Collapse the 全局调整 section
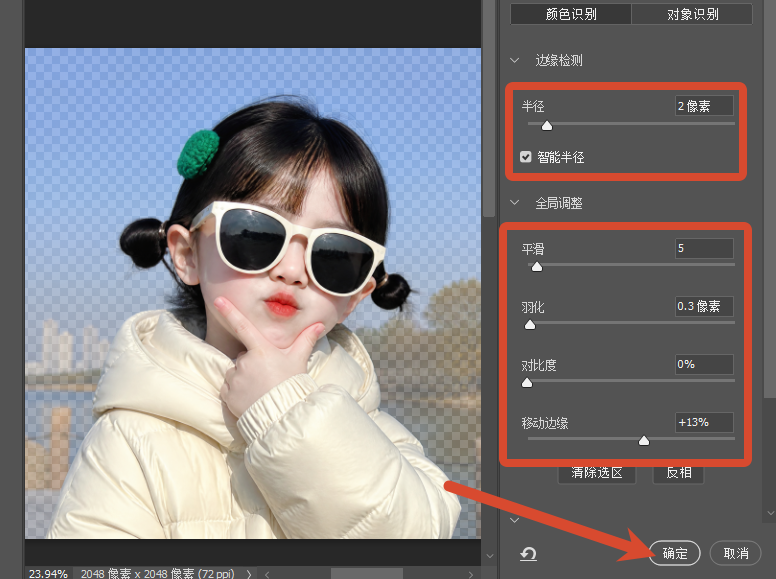776x579 pixels. [x=515, y=202]
